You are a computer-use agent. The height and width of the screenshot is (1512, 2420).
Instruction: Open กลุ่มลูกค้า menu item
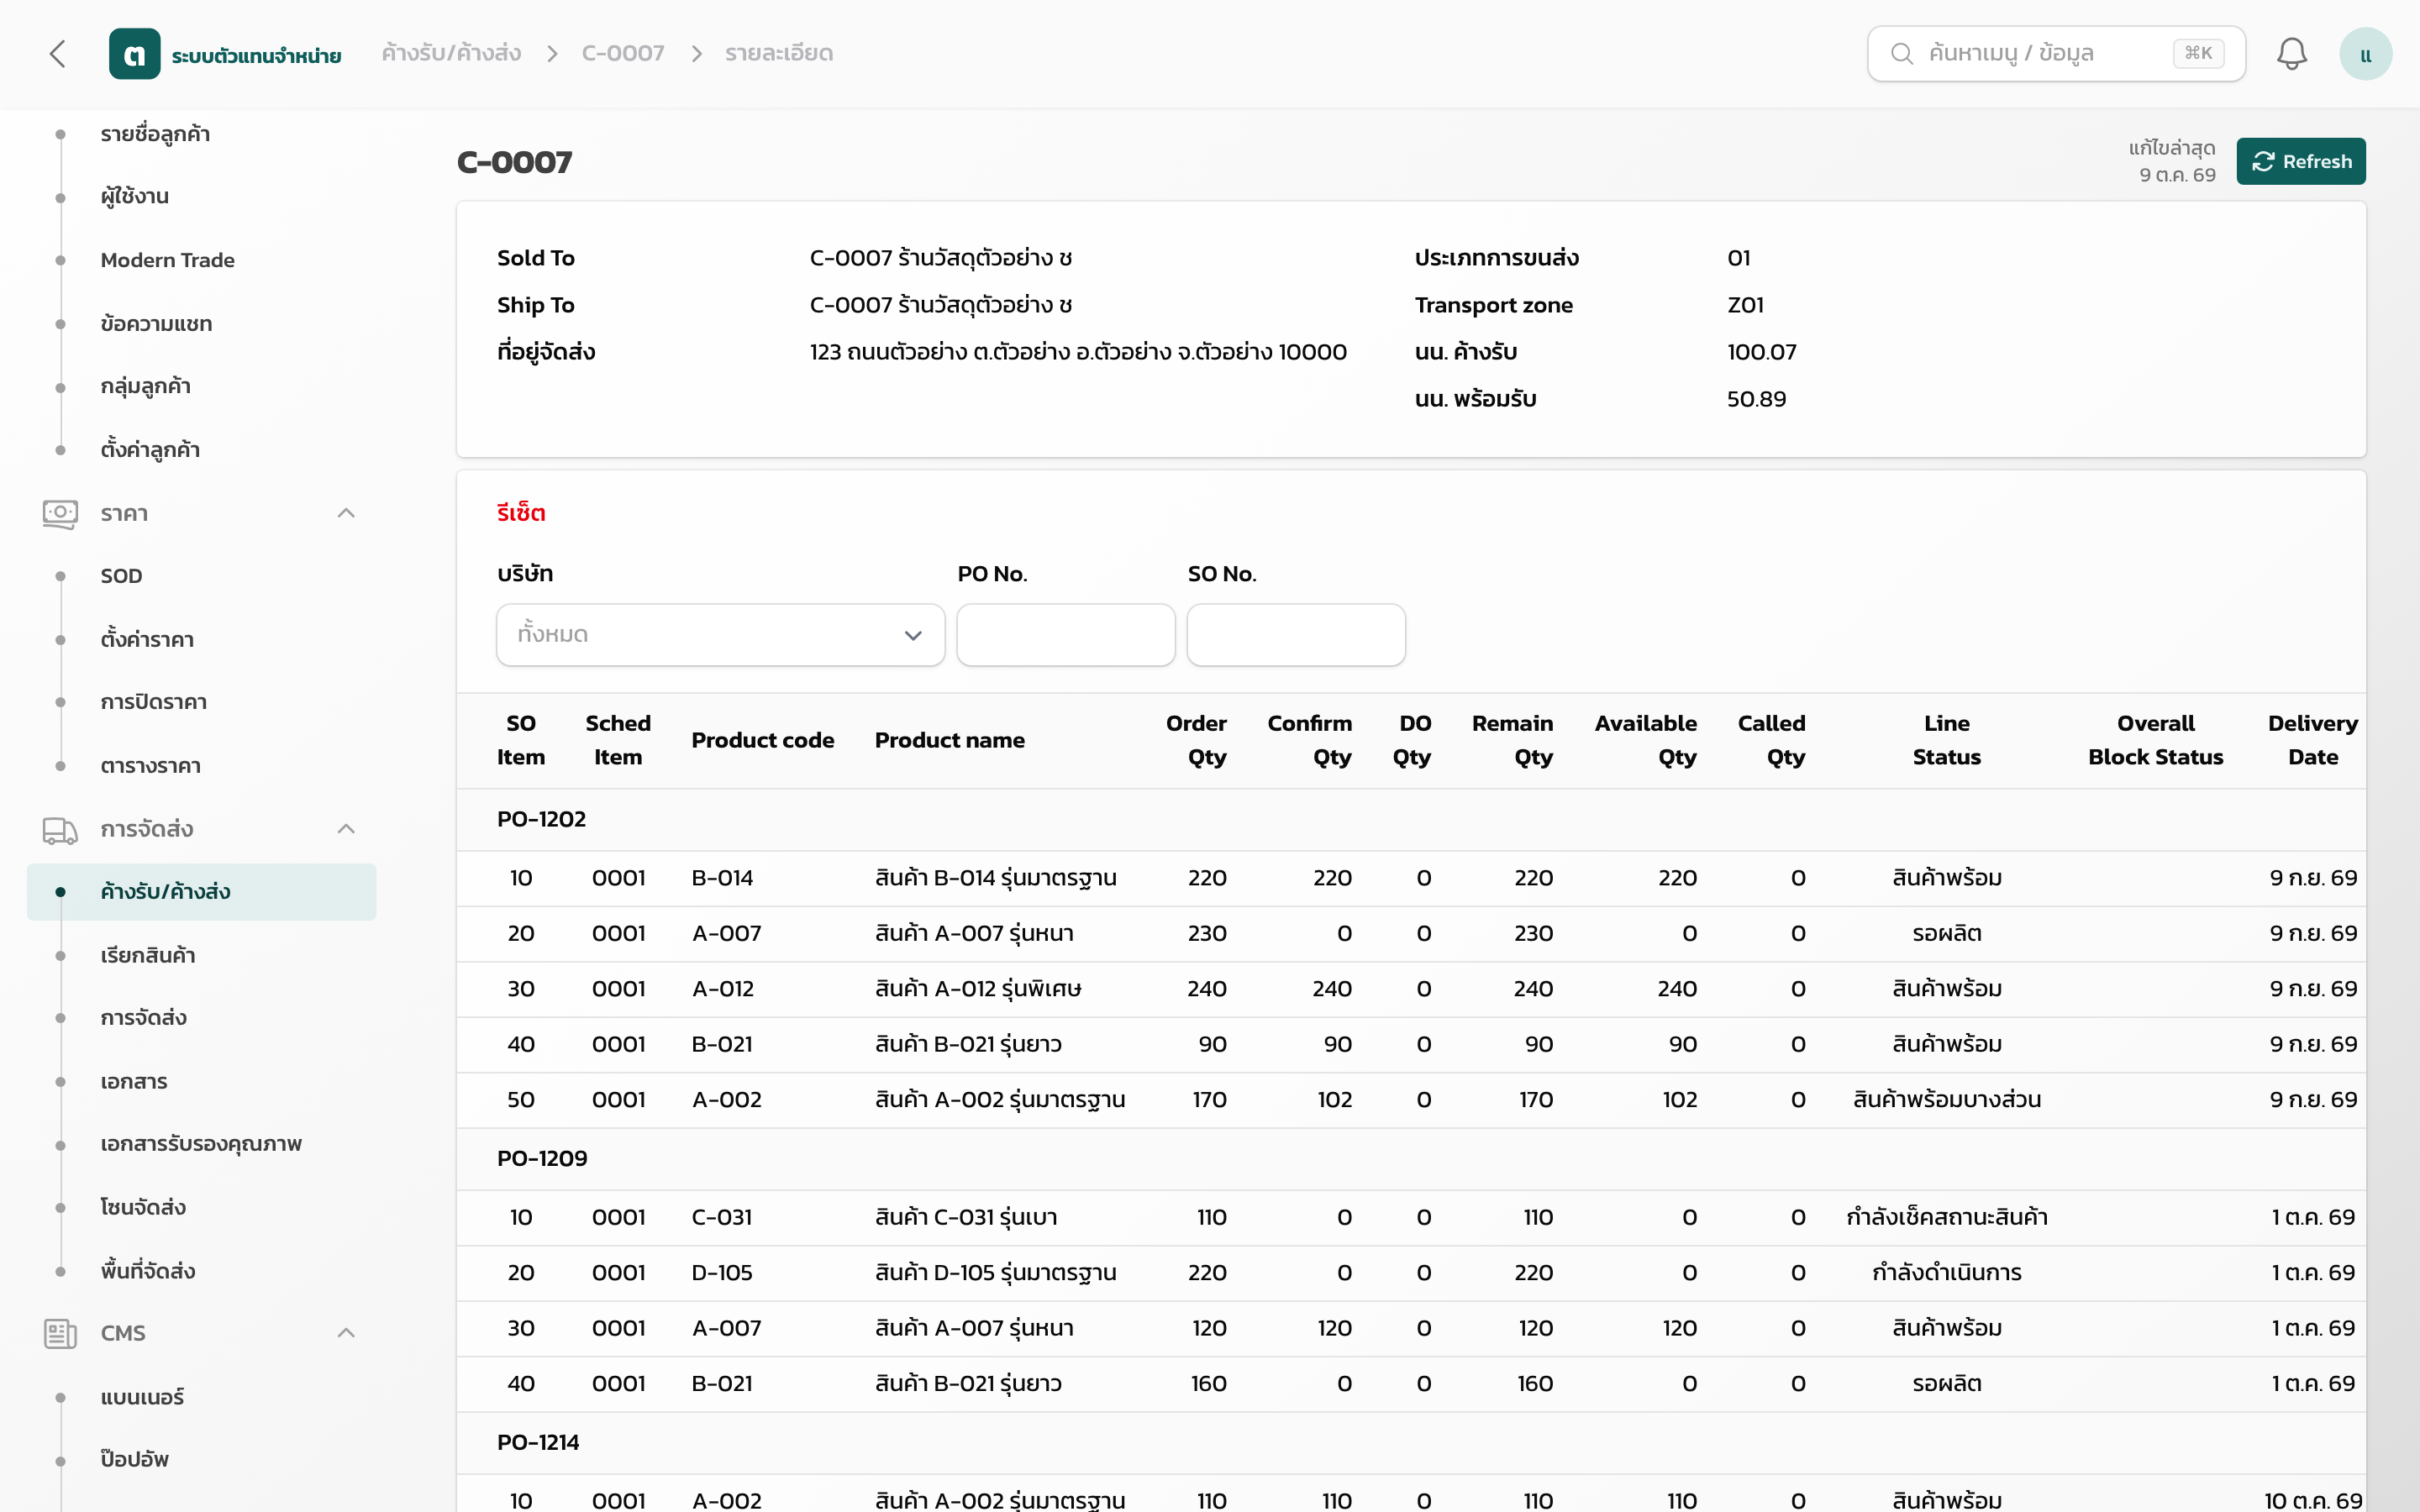[145, 387]
